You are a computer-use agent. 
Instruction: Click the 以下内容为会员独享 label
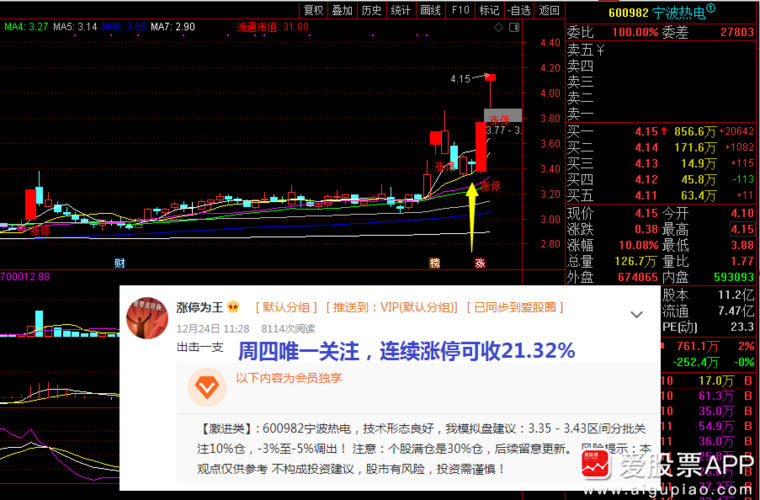pyautogui.click(x=289, y=378)
